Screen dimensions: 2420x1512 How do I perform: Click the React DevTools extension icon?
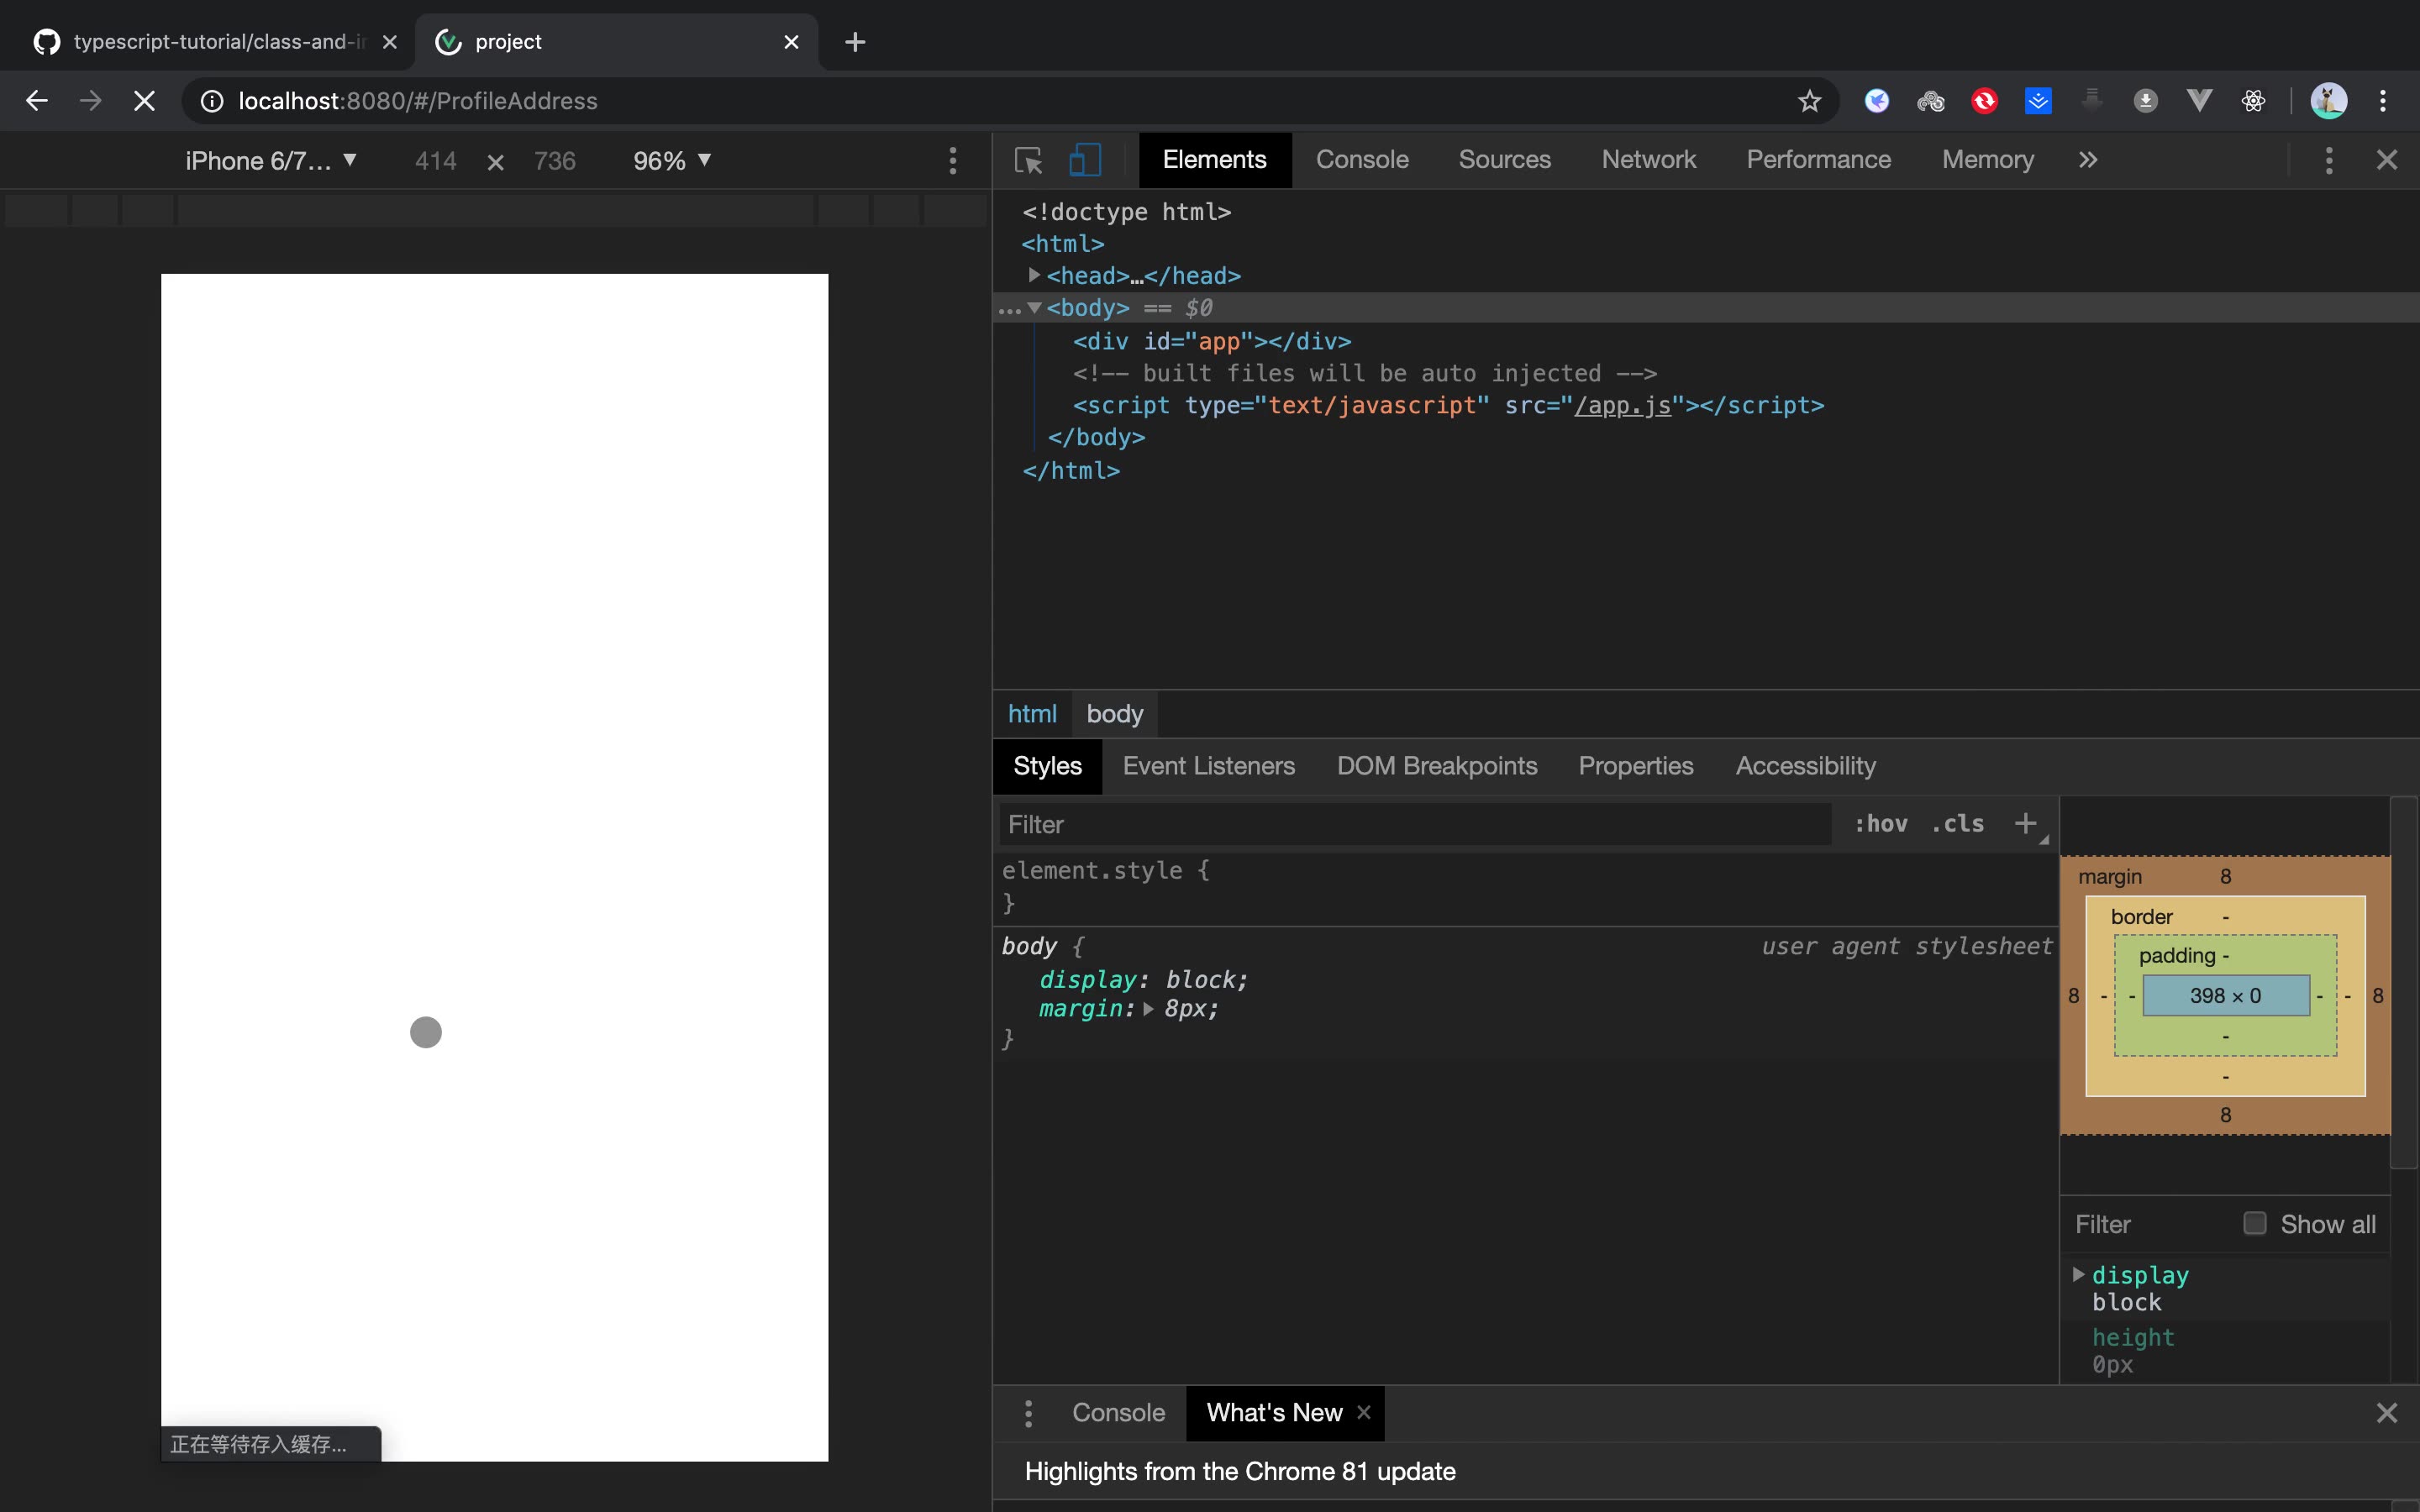point(2253,101)
